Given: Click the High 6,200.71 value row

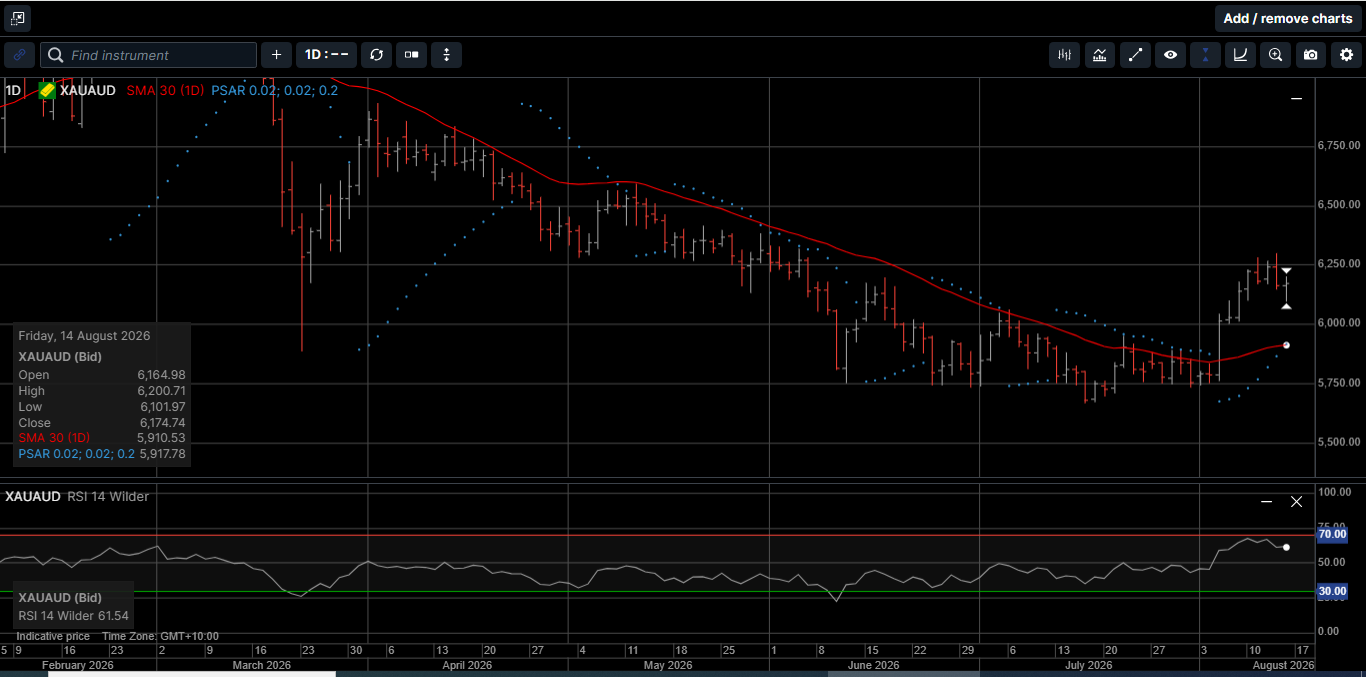Looking at the screenshot, I should click(102, 391).
